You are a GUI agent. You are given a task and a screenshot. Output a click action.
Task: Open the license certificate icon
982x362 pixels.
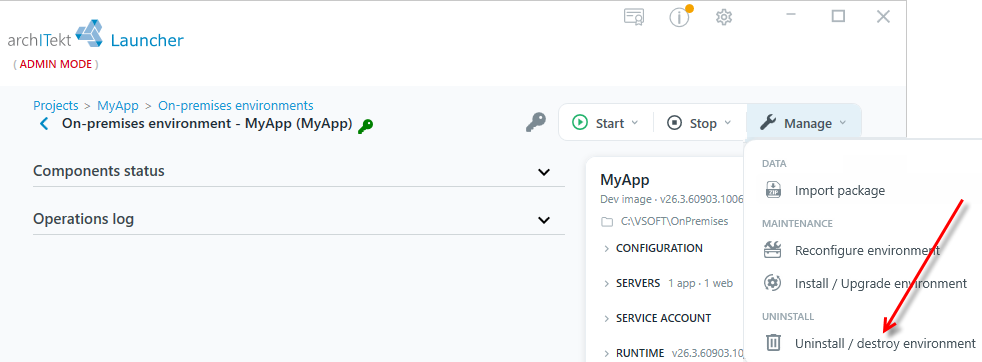pyautogui.click(x=634, y=17)
